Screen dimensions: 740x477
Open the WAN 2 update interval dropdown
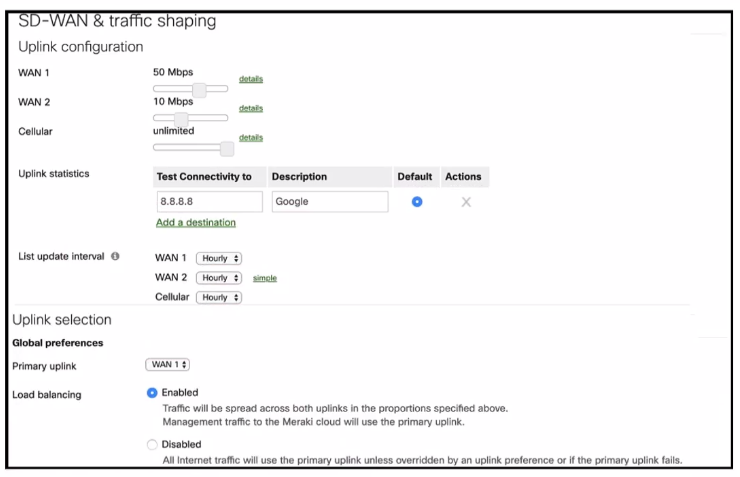point(219,278)
